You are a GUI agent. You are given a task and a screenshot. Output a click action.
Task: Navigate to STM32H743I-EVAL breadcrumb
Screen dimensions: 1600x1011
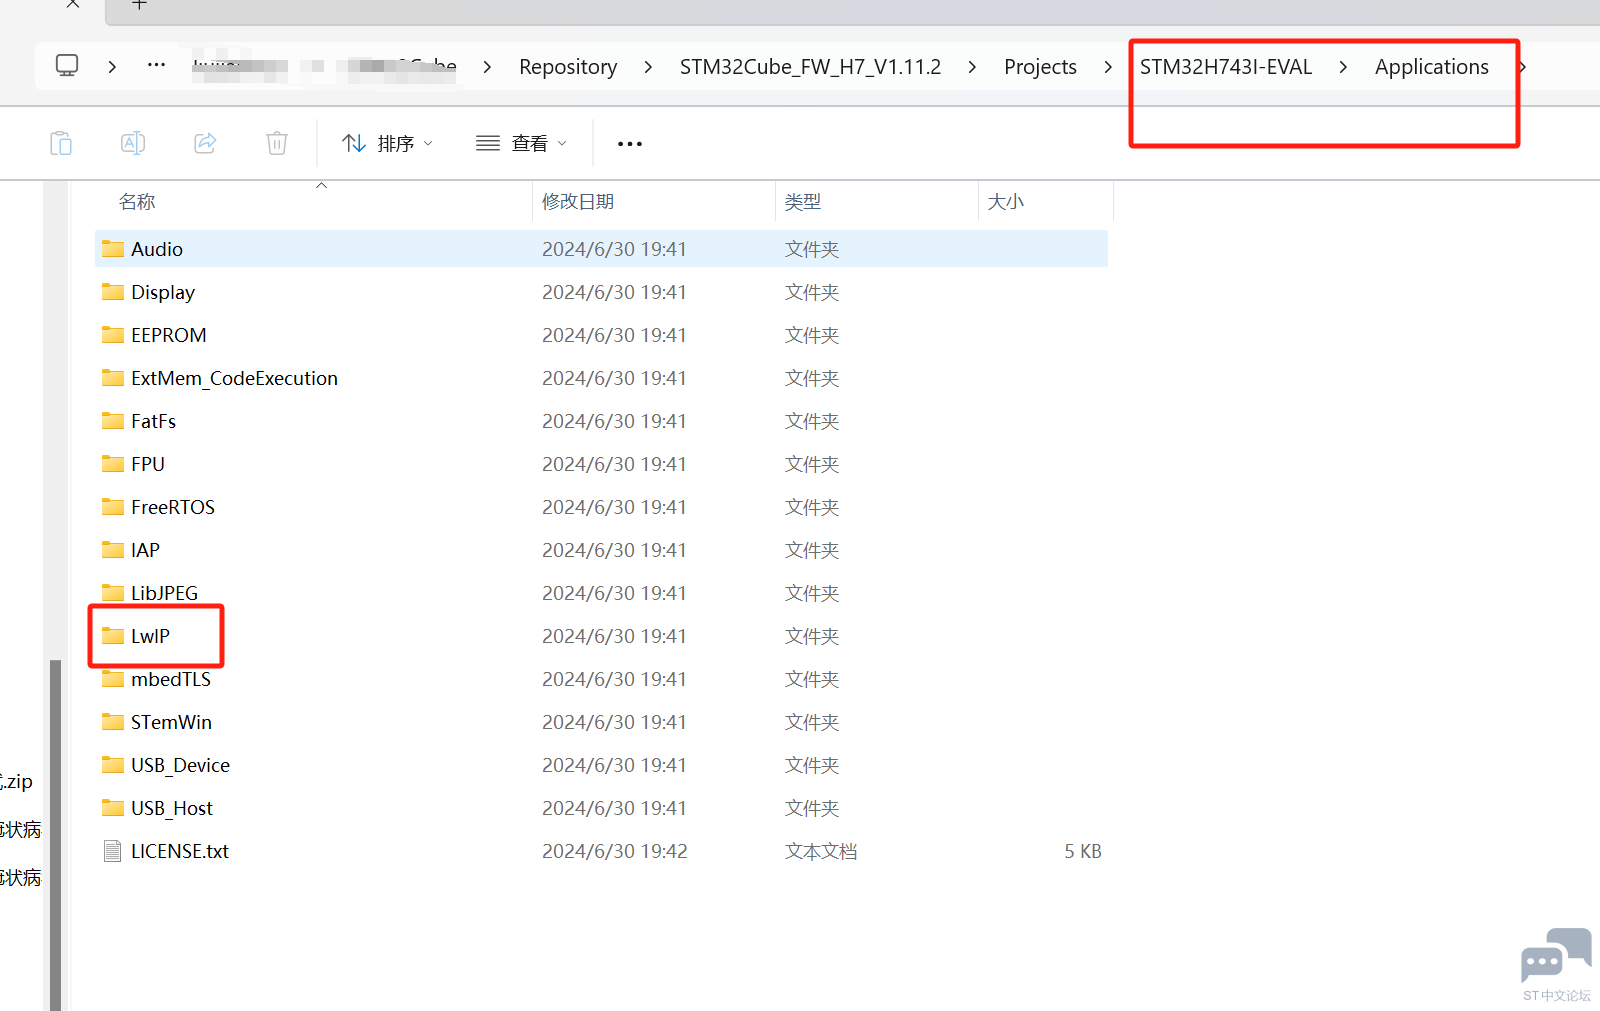click(x=1226, y=67)
